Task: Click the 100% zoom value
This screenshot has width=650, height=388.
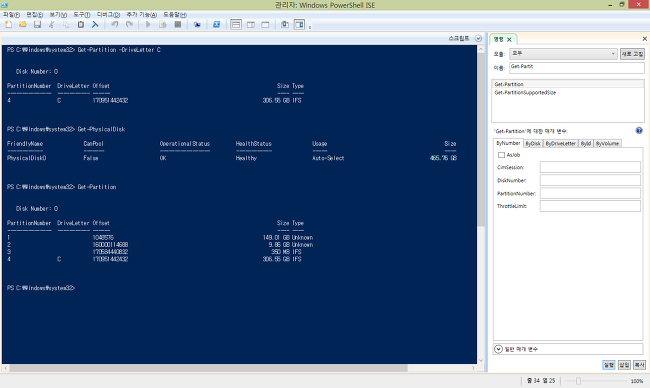Action: coord(637,381)
